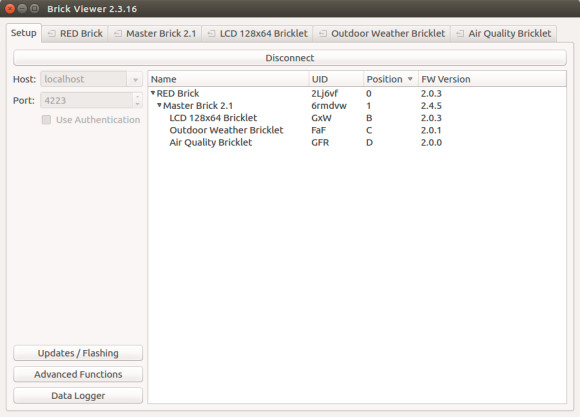
Task: Click the Port spinner down arrow
Action: point(138,104)
